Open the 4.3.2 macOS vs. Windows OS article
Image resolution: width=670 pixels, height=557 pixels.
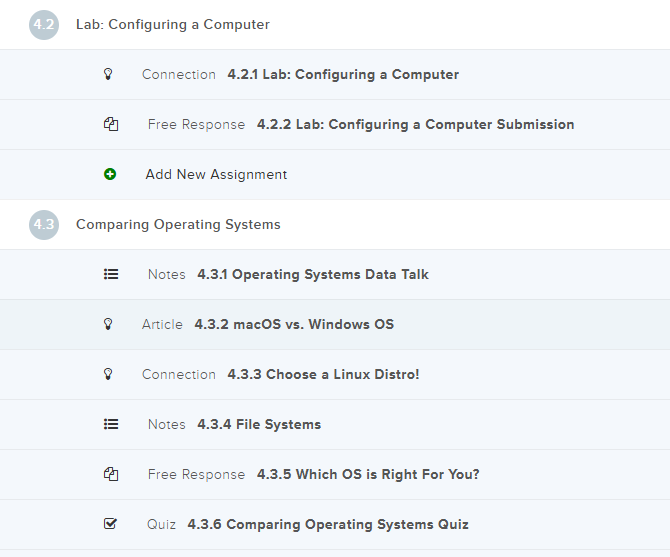pos(294,324)
